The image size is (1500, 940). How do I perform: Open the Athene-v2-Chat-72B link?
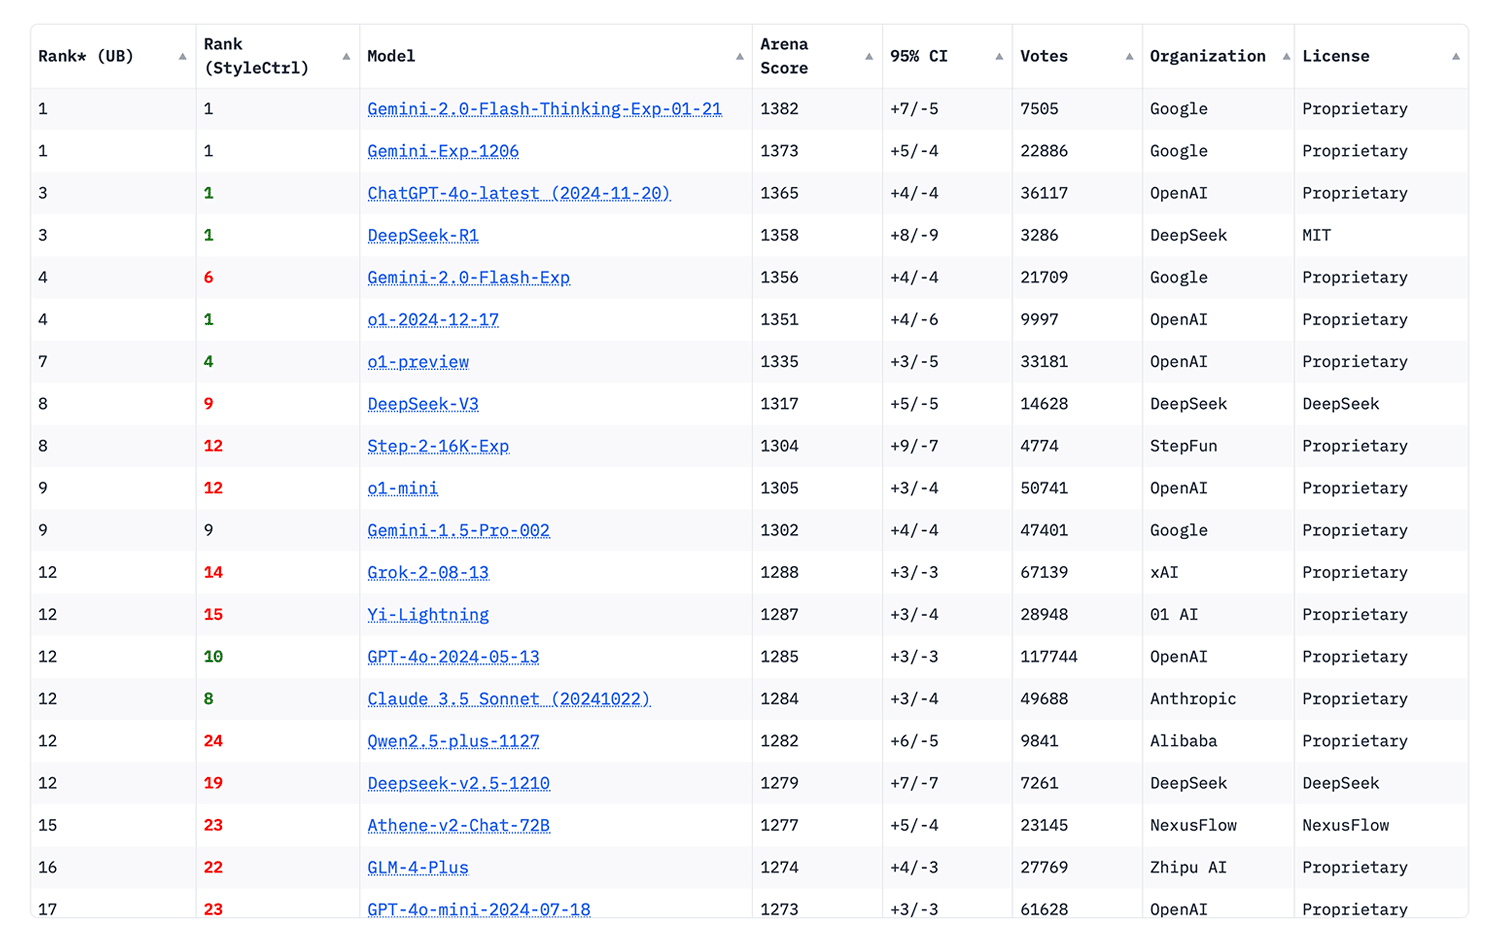[458, 825]
